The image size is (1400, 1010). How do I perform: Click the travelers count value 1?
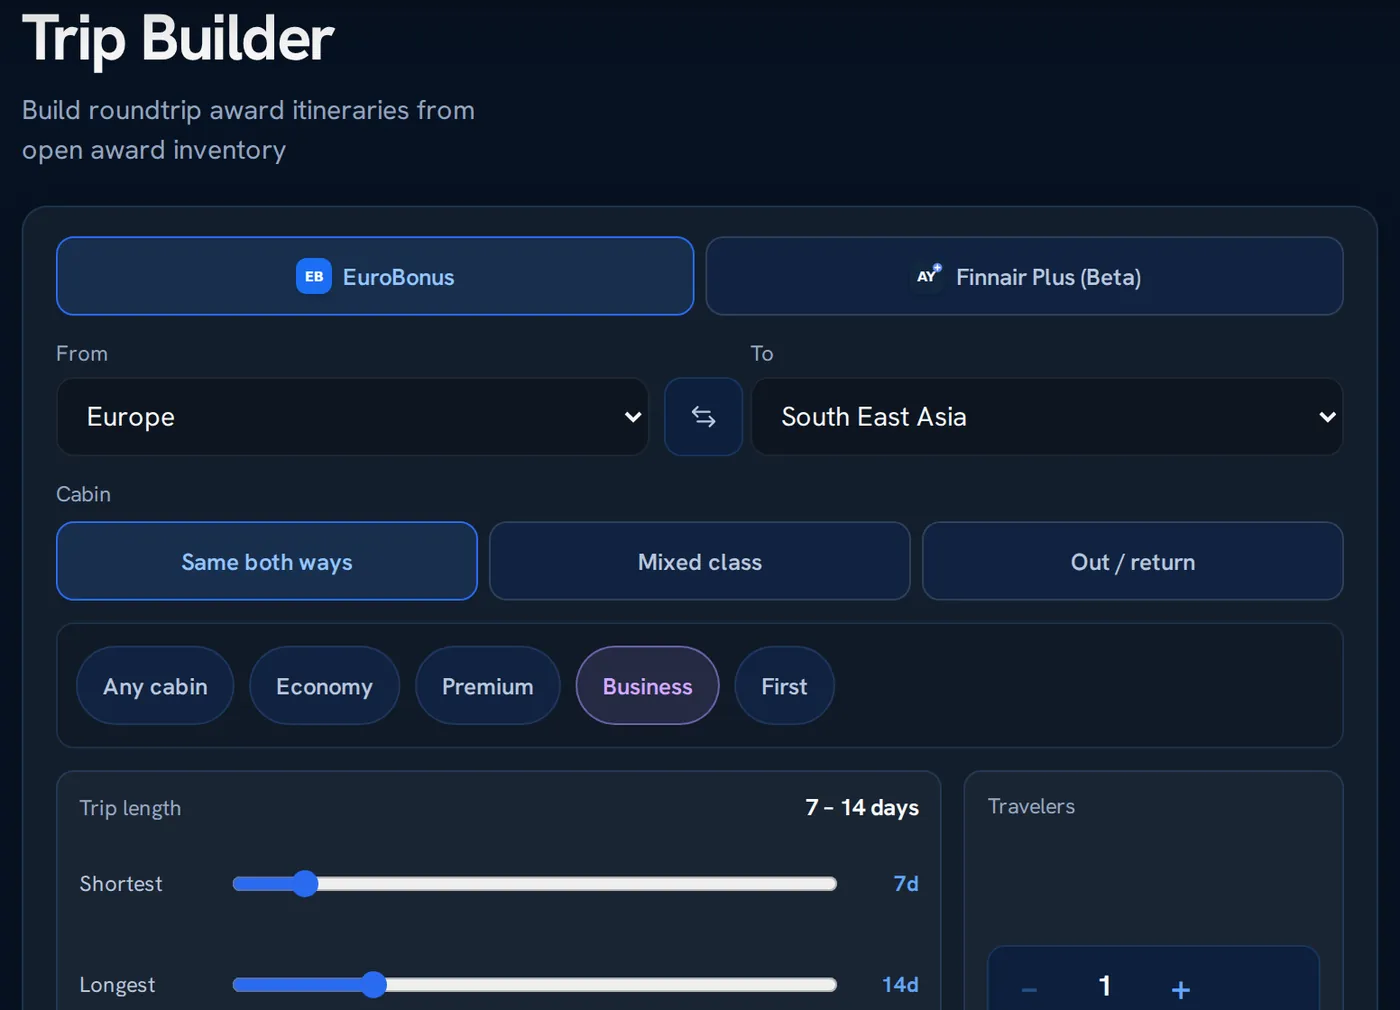coord(1104,986)
